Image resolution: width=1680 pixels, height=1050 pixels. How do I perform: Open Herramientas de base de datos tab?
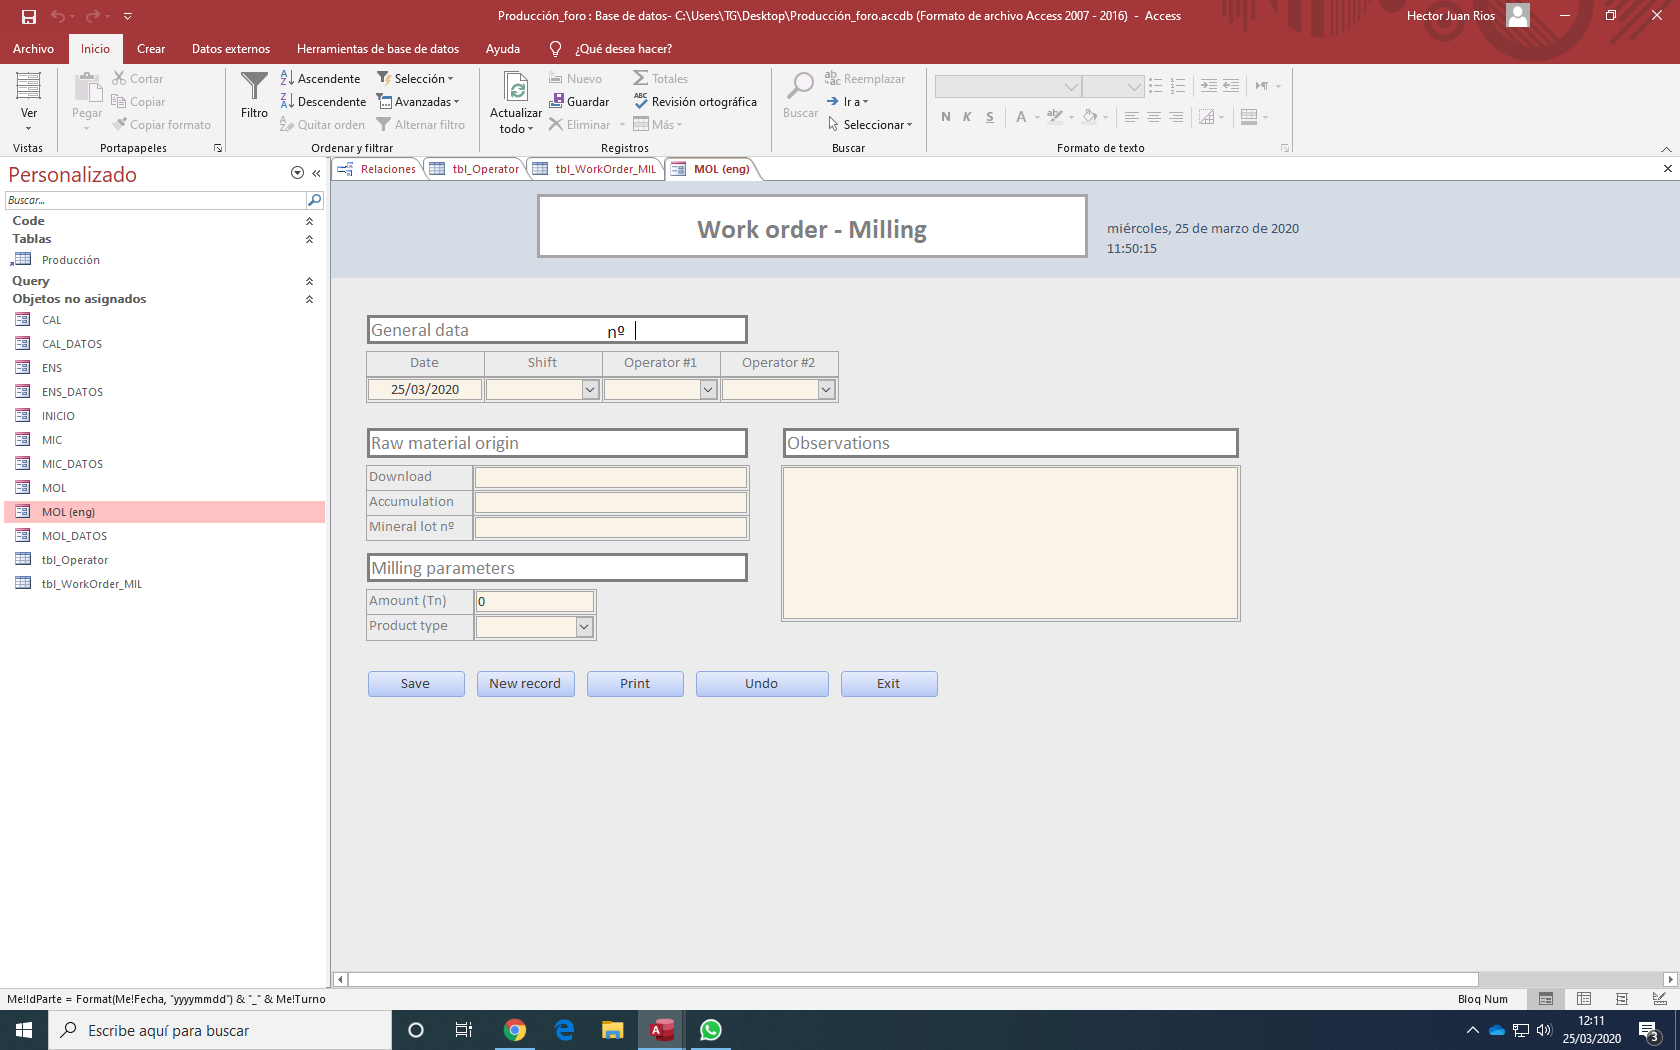point(378,48)
